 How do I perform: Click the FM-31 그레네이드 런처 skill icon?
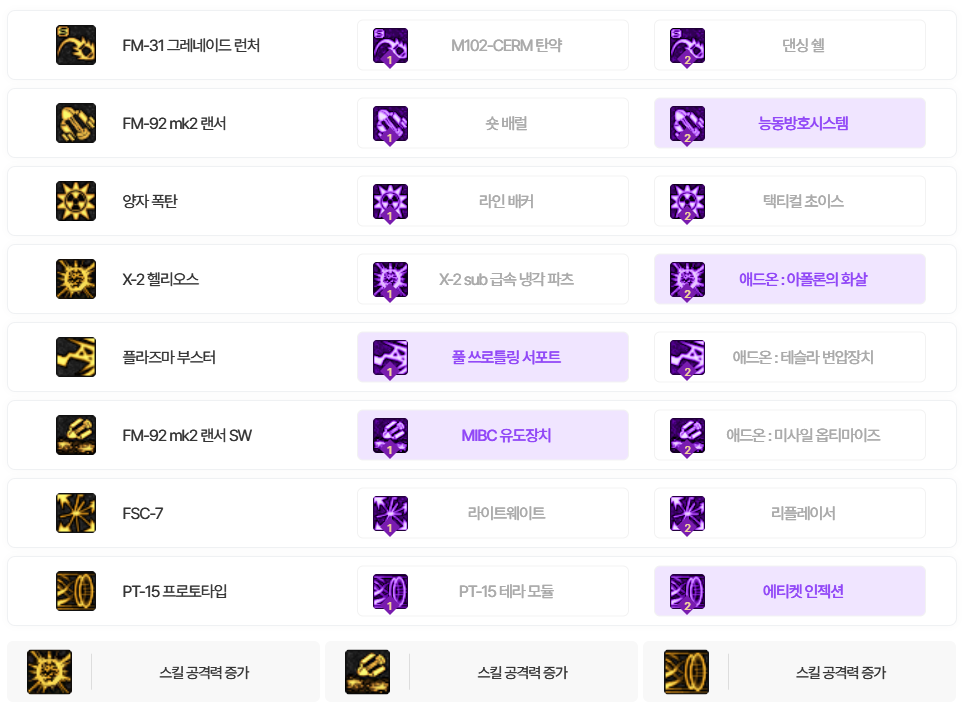pos(76,45)
